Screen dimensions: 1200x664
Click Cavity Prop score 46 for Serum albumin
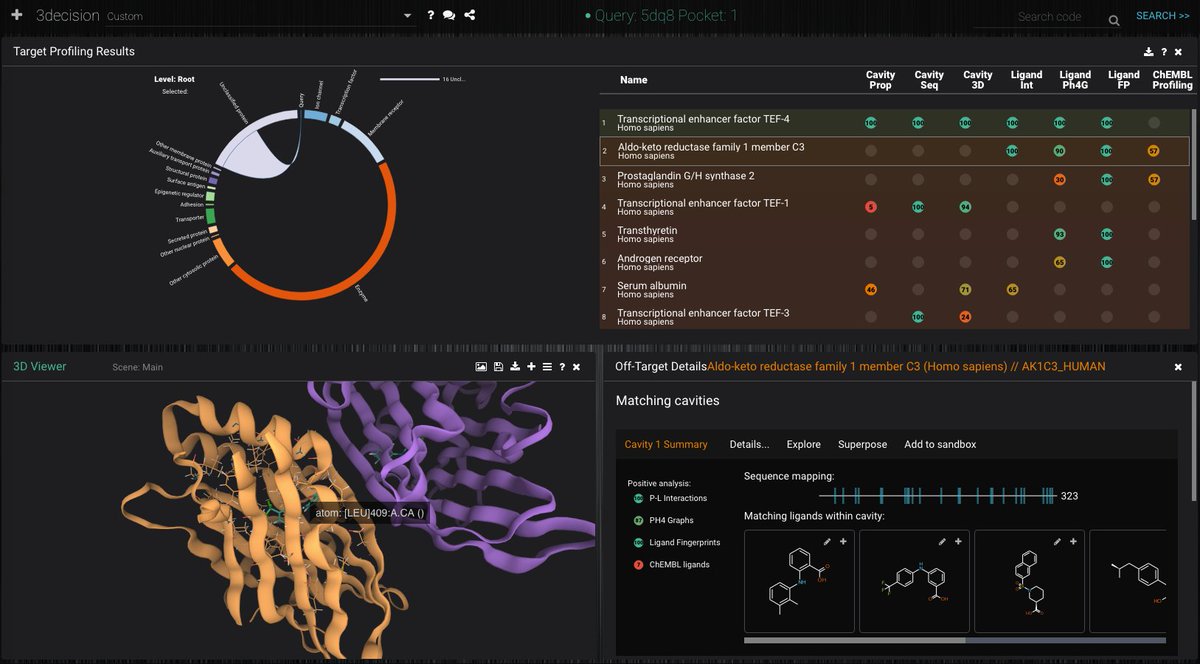(871, 290)
